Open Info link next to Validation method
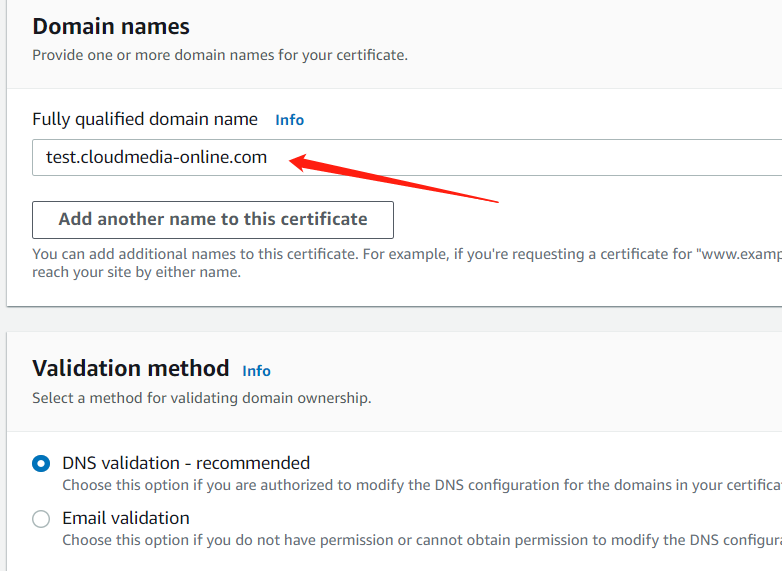 [x=256, y=371]
